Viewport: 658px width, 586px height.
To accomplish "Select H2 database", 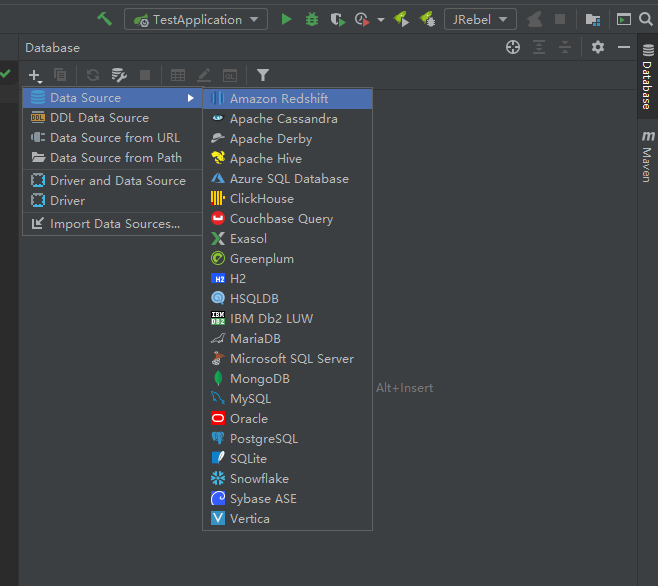I will 287,279.
